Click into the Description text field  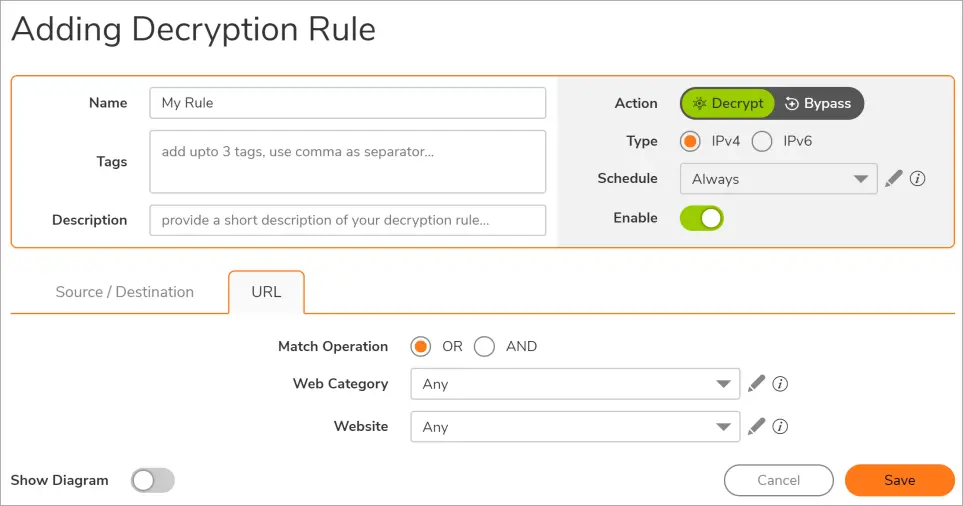(348, 220)
